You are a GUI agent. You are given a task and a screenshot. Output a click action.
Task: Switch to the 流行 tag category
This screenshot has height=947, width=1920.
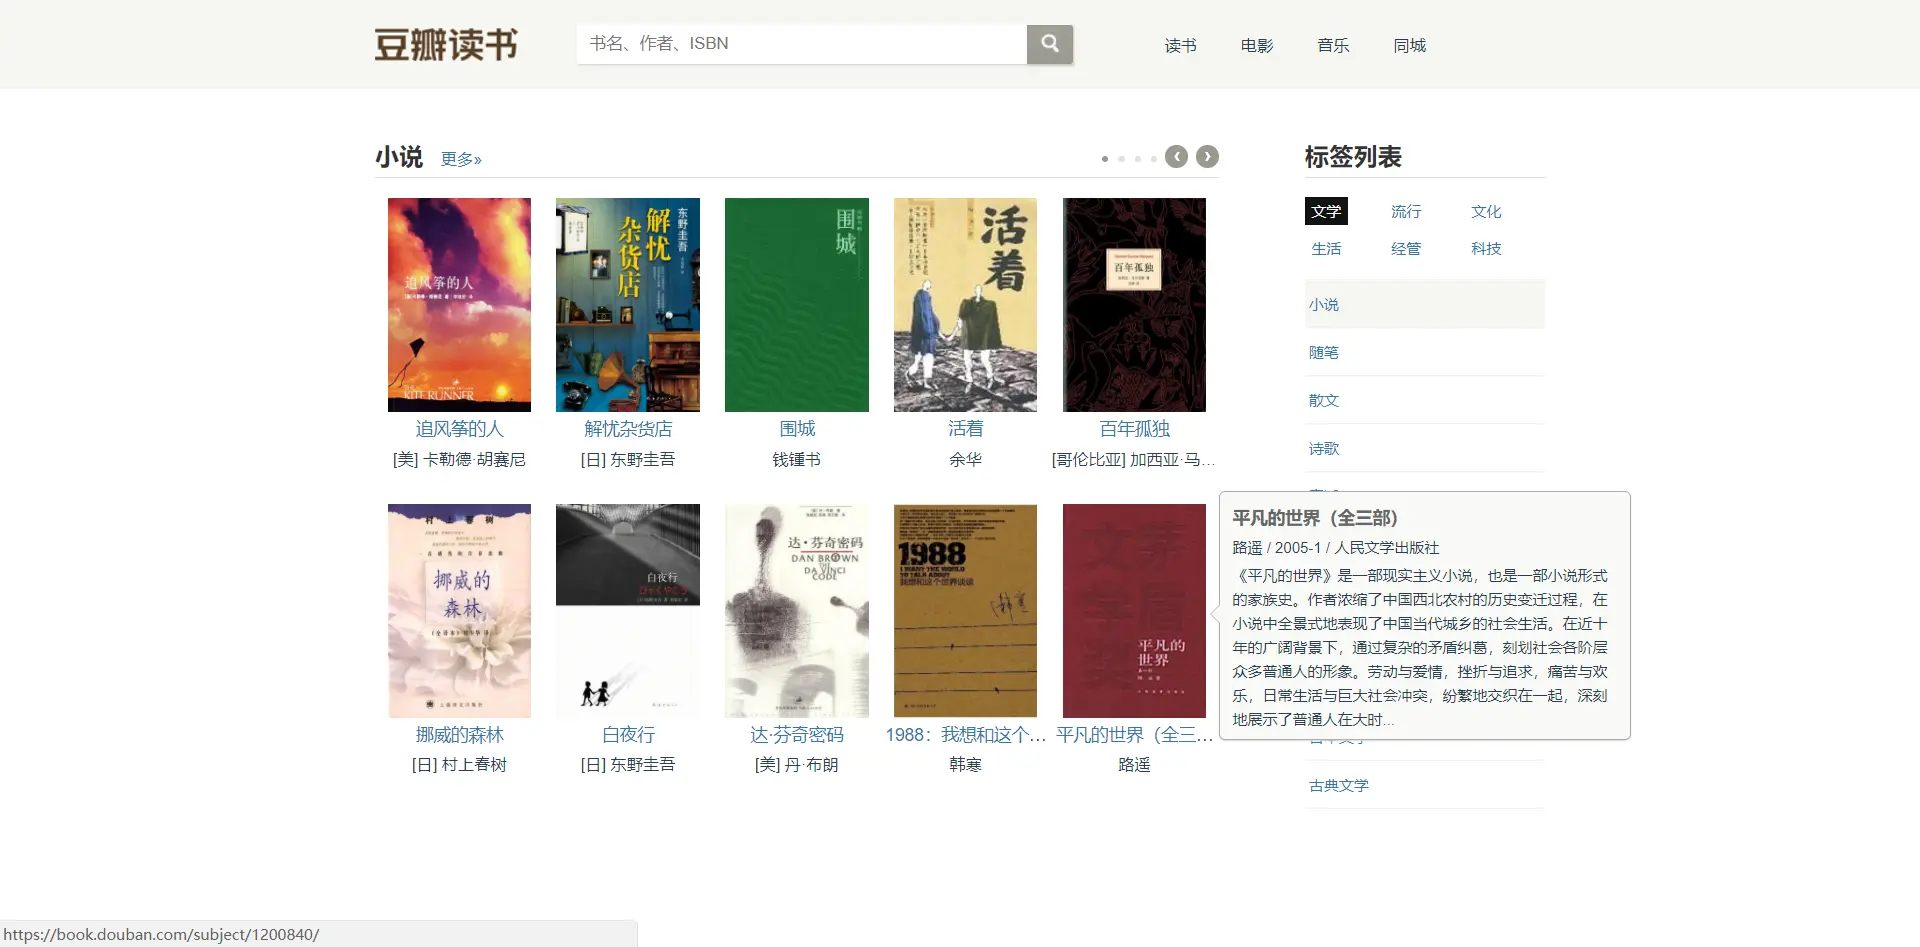tap(1406, 211)
